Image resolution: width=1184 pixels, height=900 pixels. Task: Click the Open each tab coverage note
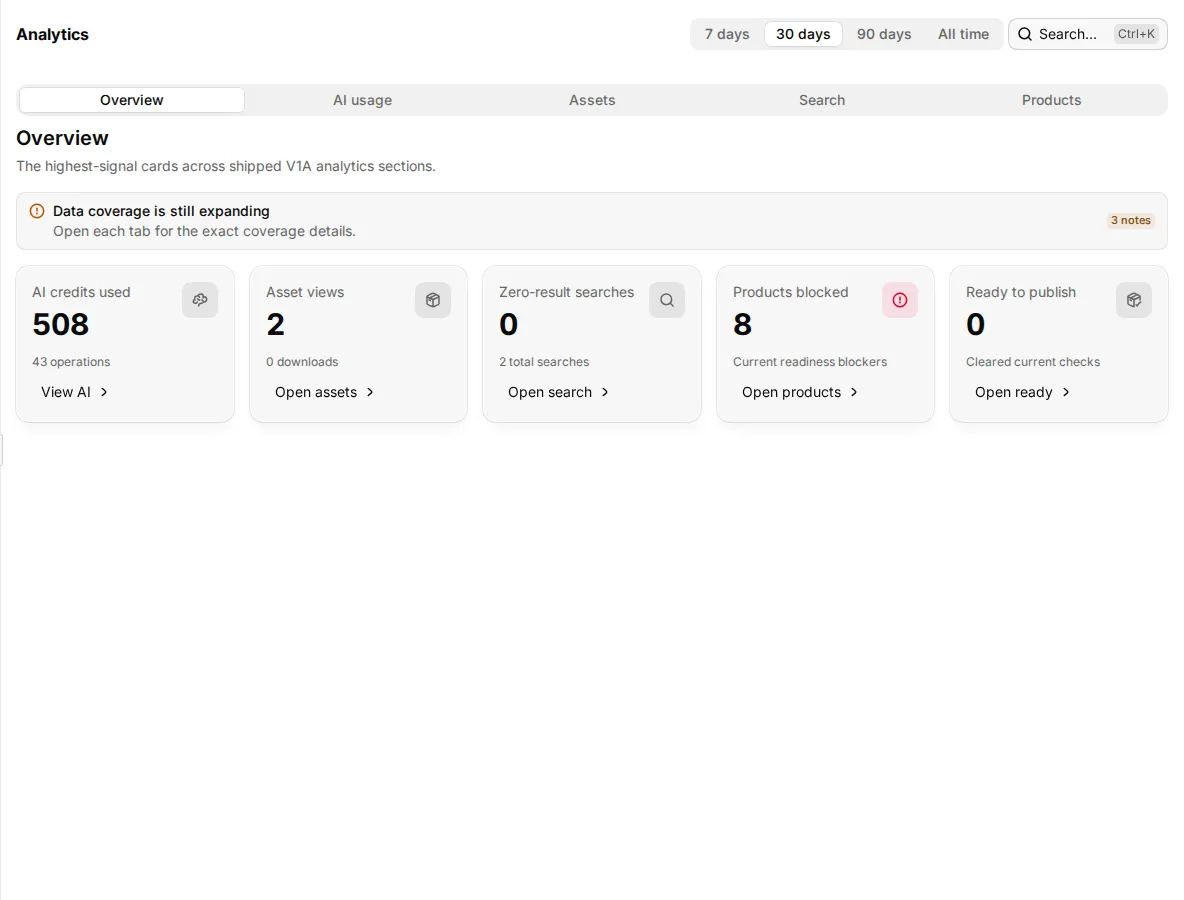pyautogui.click(x=204, y=231)
